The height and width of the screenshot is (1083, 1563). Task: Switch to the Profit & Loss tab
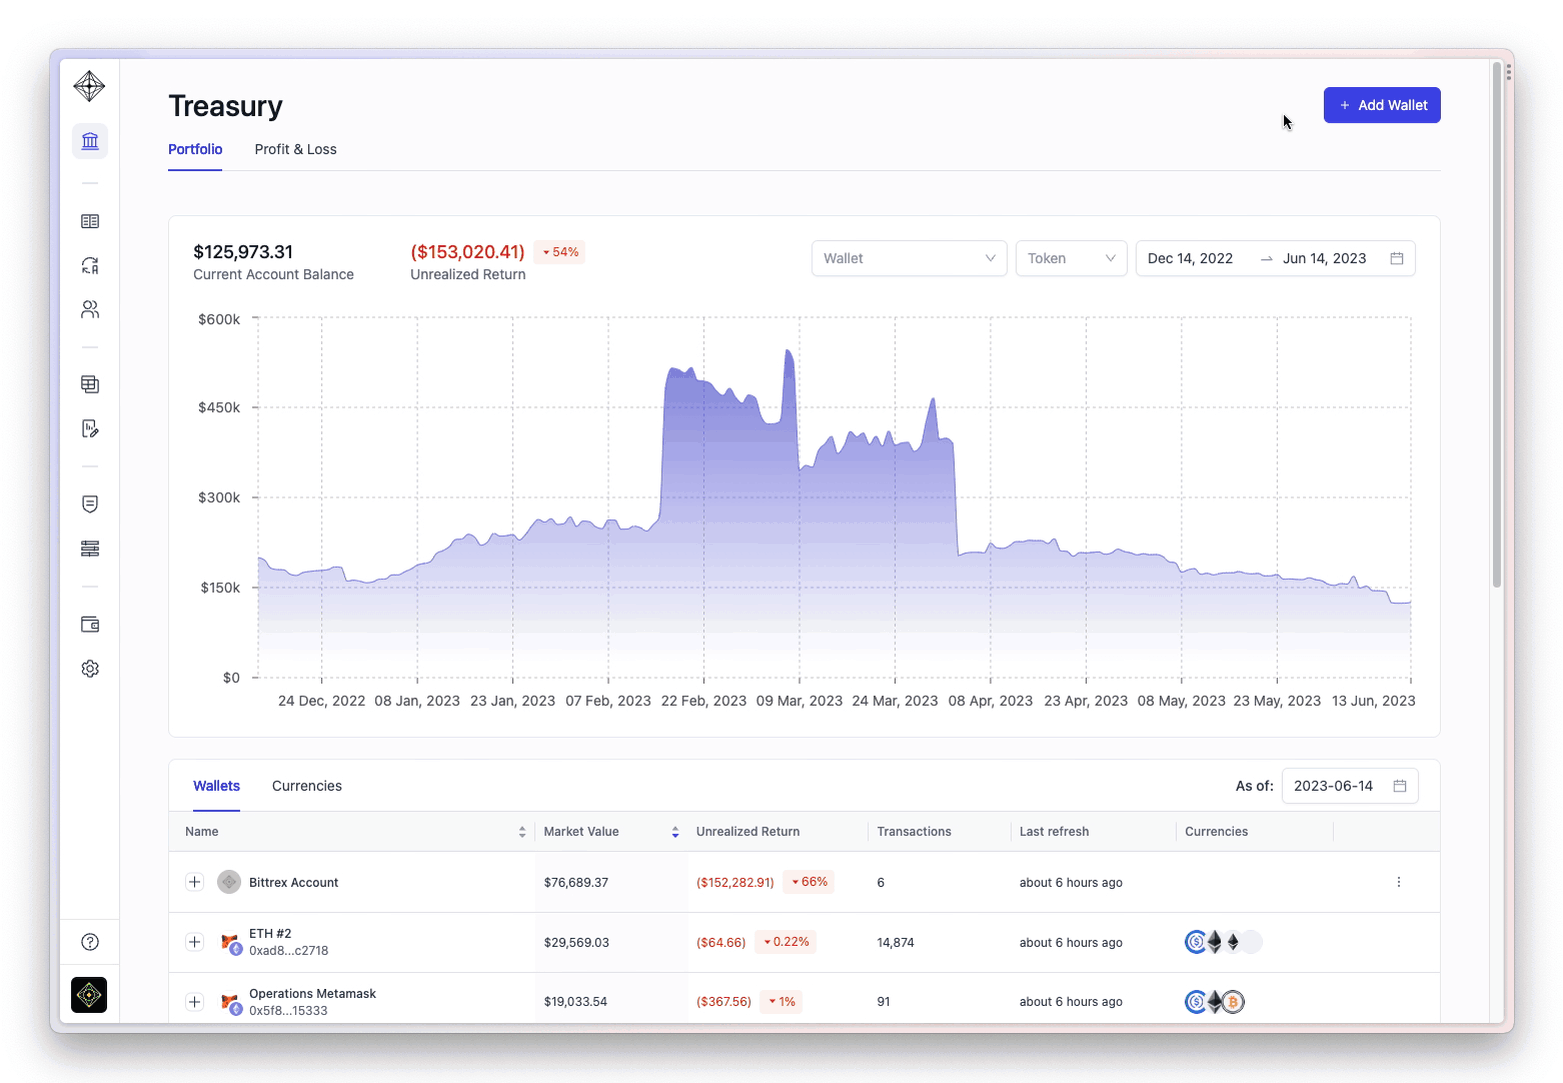(295, 149)
